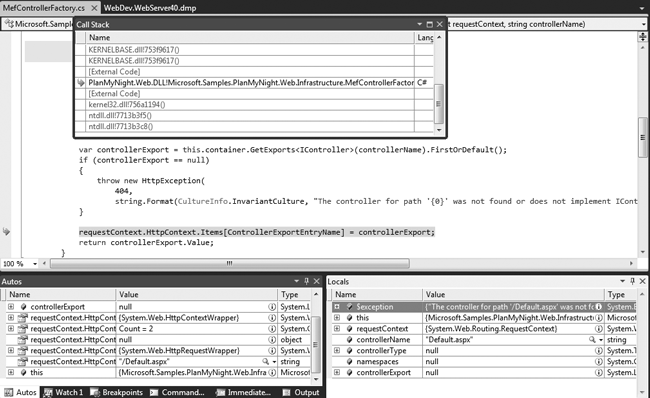Maximize the Call Stack window

tap(429, 24)
